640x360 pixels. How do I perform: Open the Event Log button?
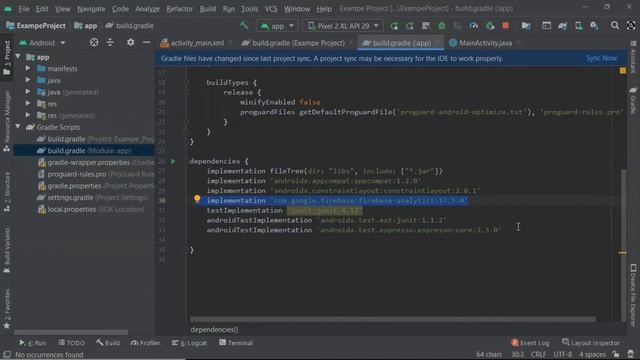(x=530, y=343)
